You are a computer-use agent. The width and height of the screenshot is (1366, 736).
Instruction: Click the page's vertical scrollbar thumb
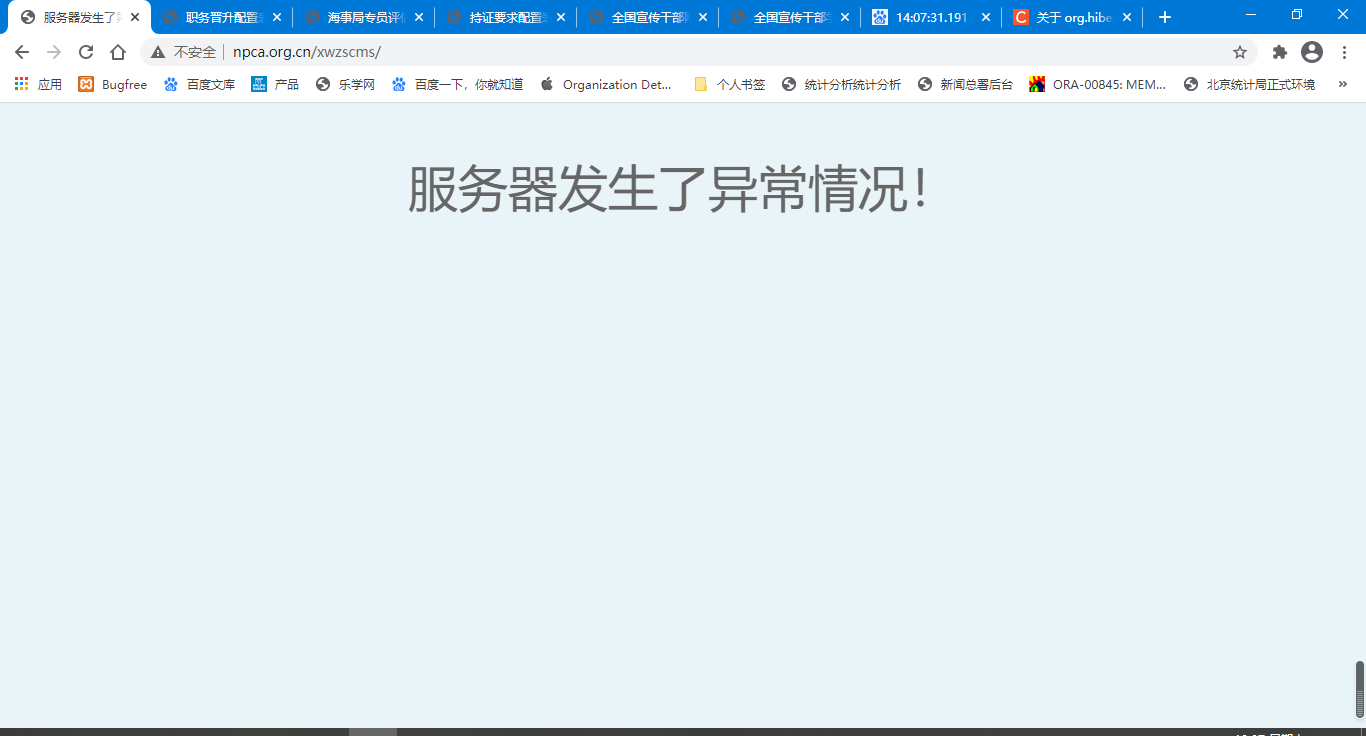[1360, 689]
